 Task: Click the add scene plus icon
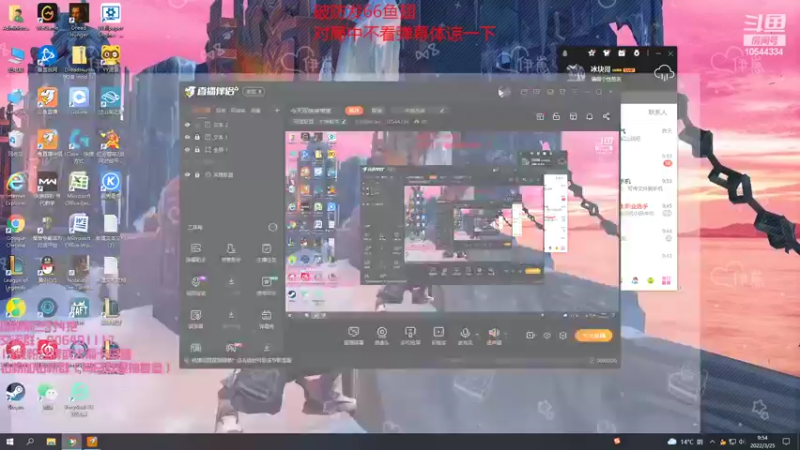[277, 110]
